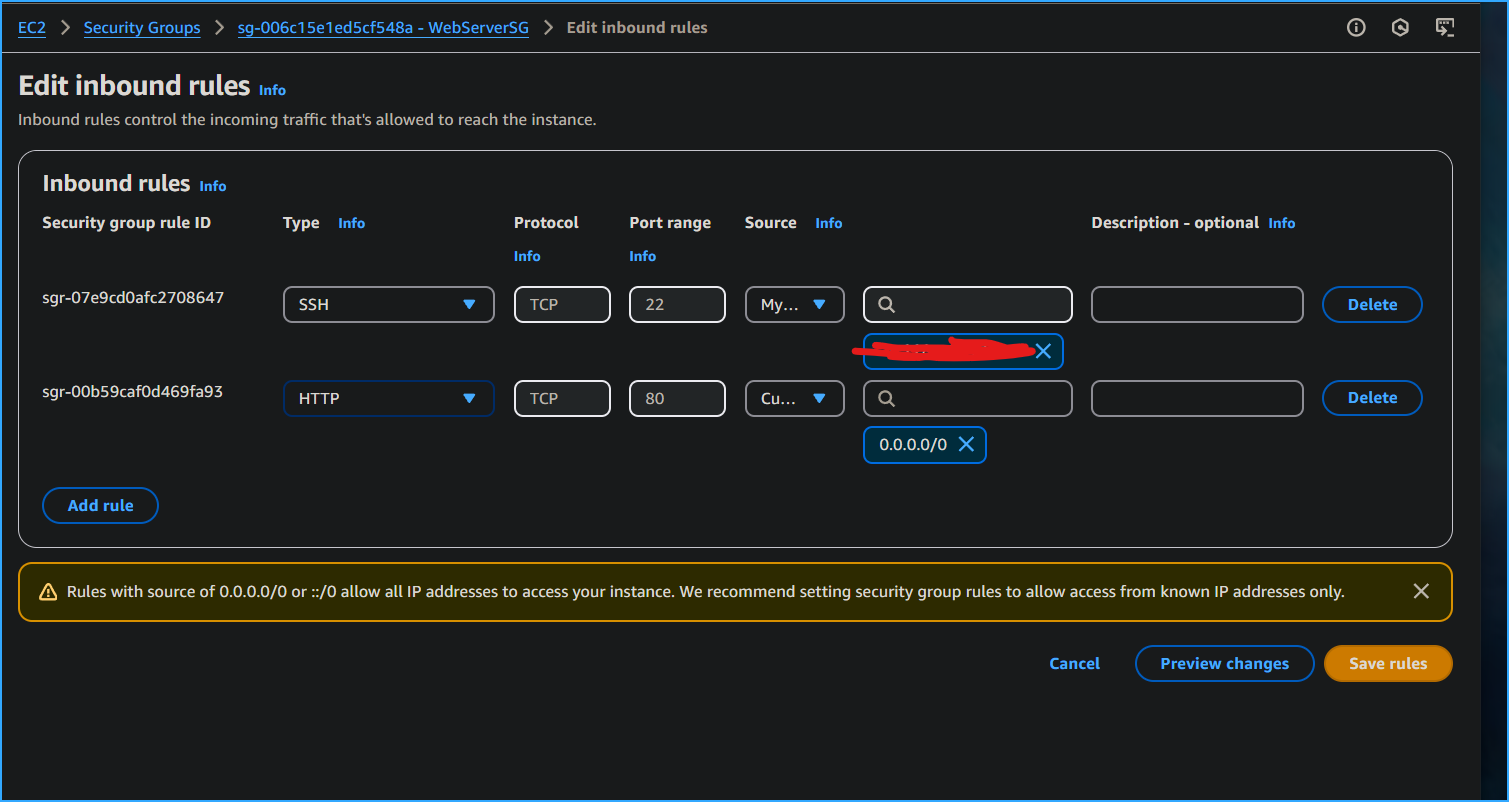The width and height of the screenshot is (1509, 802).
Task: Click the search icon in SSH source field
Action: pos(886,304)
